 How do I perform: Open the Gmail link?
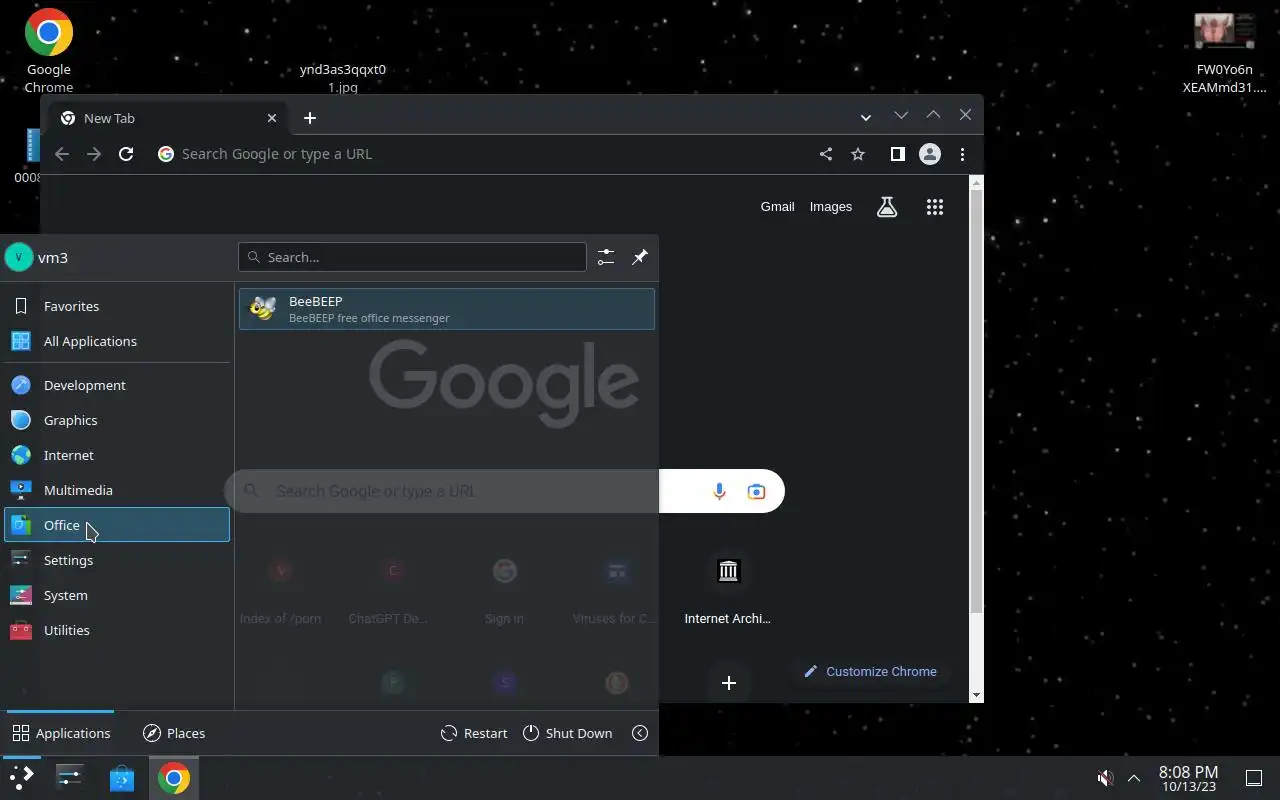[x=777, y=207]
